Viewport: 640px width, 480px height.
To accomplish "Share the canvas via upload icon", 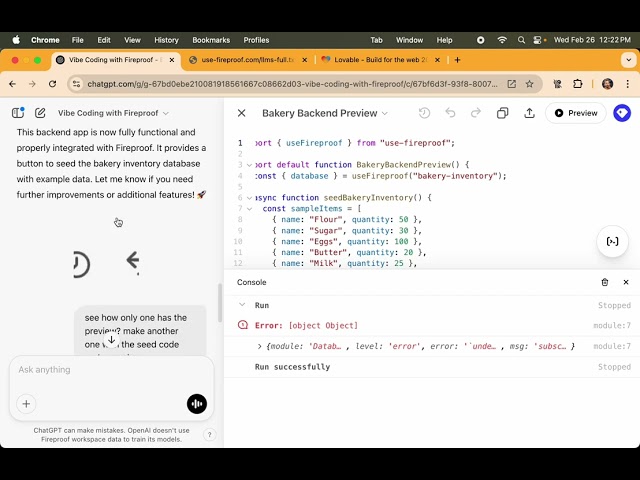I will click(529, 113).
